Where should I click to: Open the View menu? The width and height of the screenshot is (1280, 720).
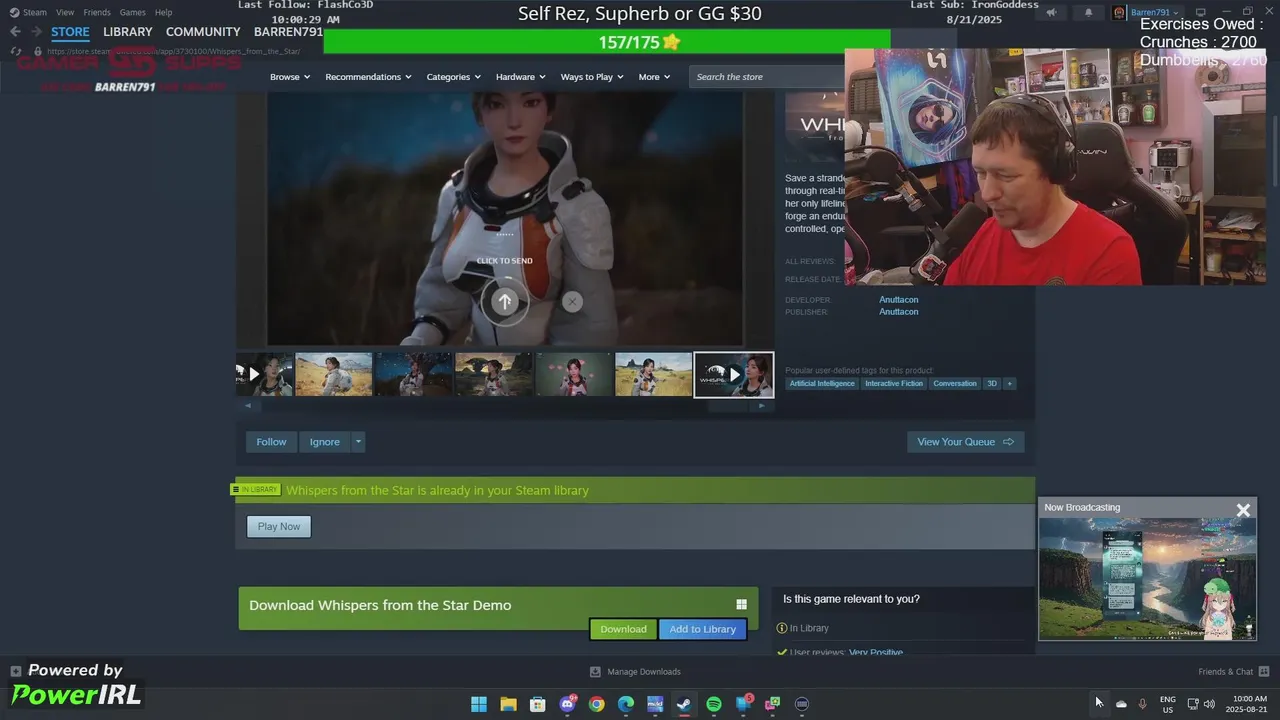65,12
